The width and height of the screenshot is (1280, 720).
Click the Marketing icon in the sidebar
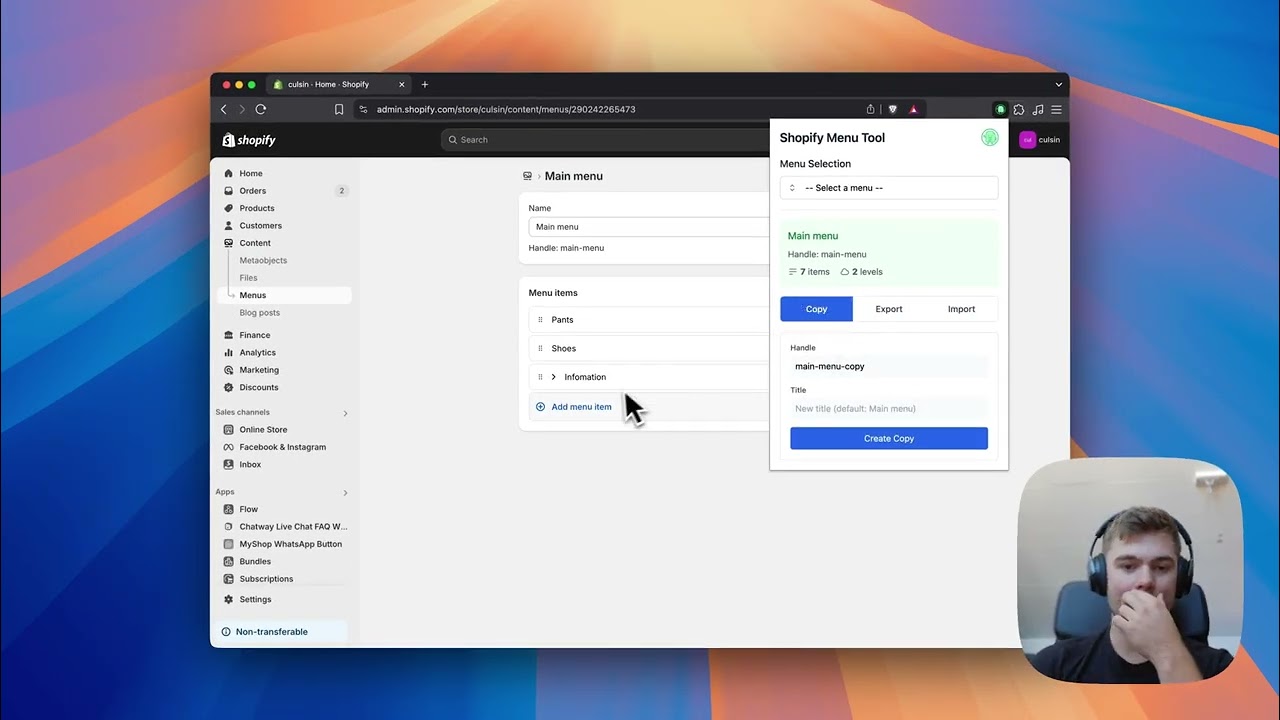point(228,370)
